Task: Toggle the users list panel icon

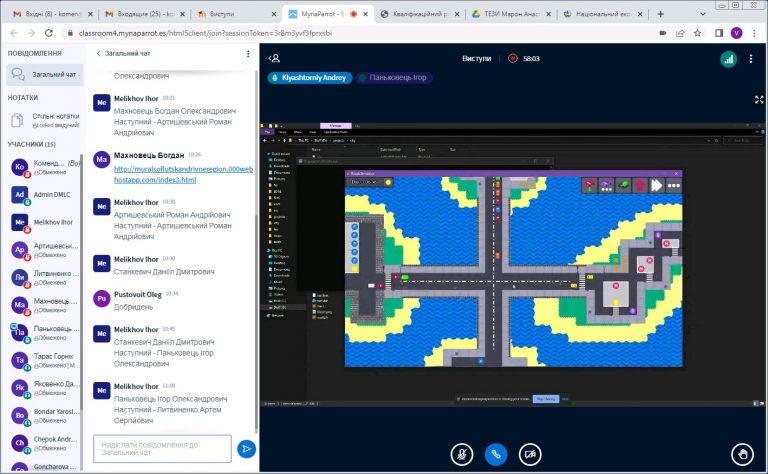Action: tap(275, 58)
